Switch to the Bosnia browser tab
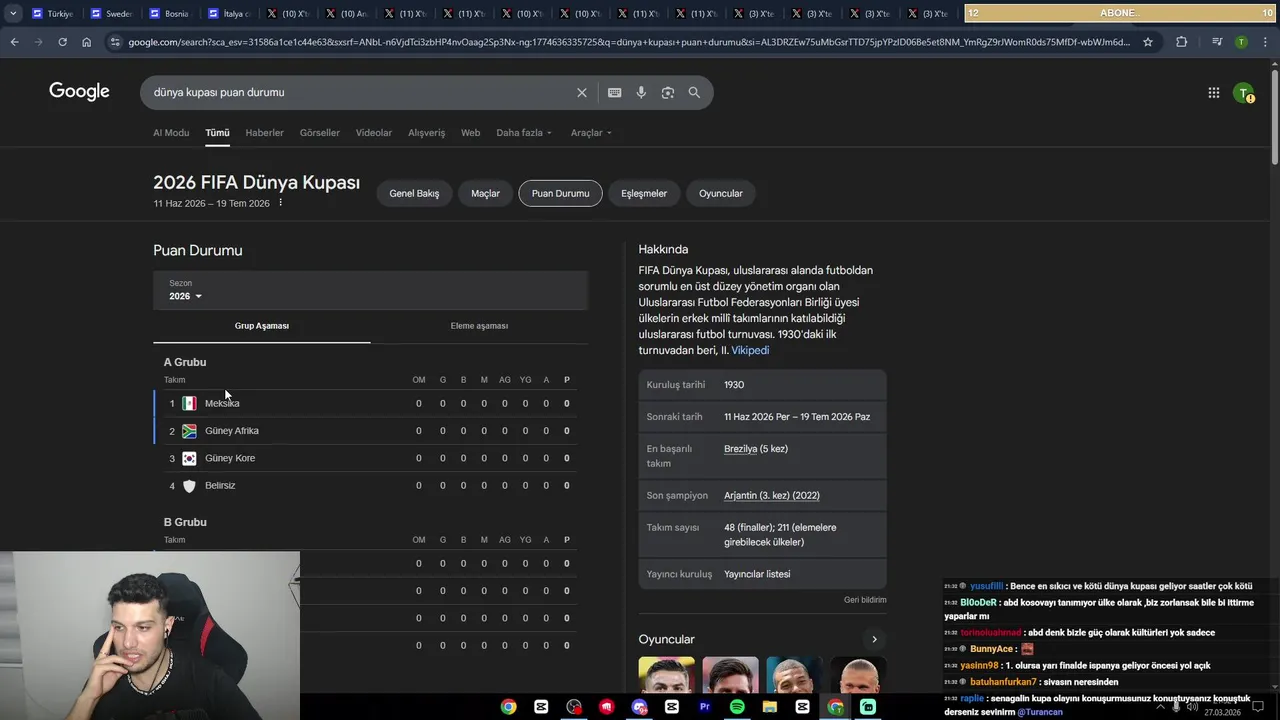This screenshot has width=1280, height=720. point(169,14)
